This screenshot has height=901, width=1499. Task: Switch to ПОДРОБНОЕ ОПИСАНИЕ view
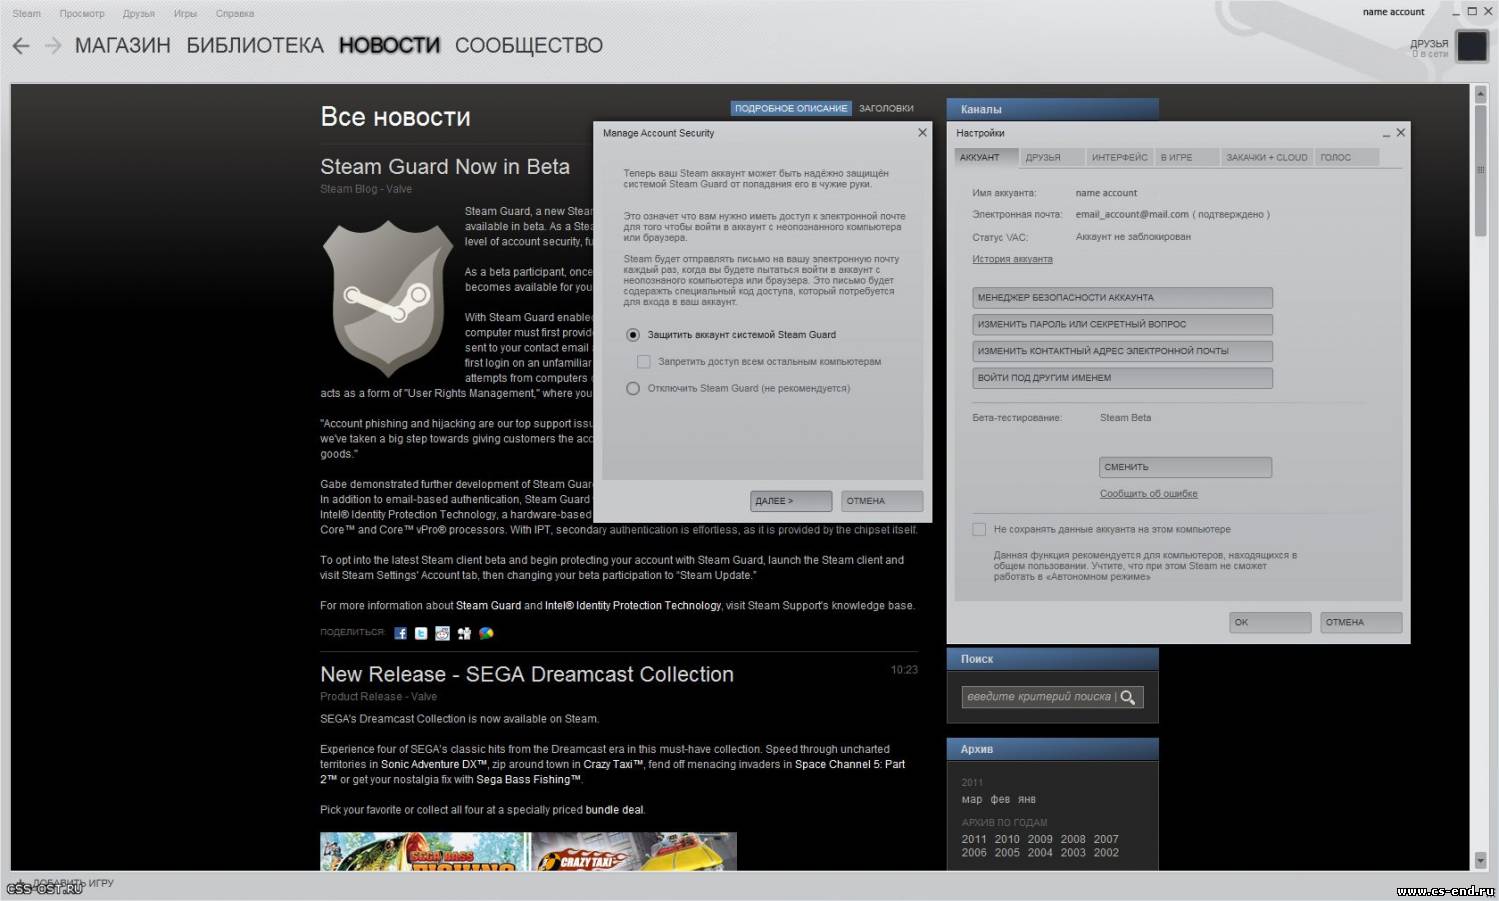coord(791,108)
